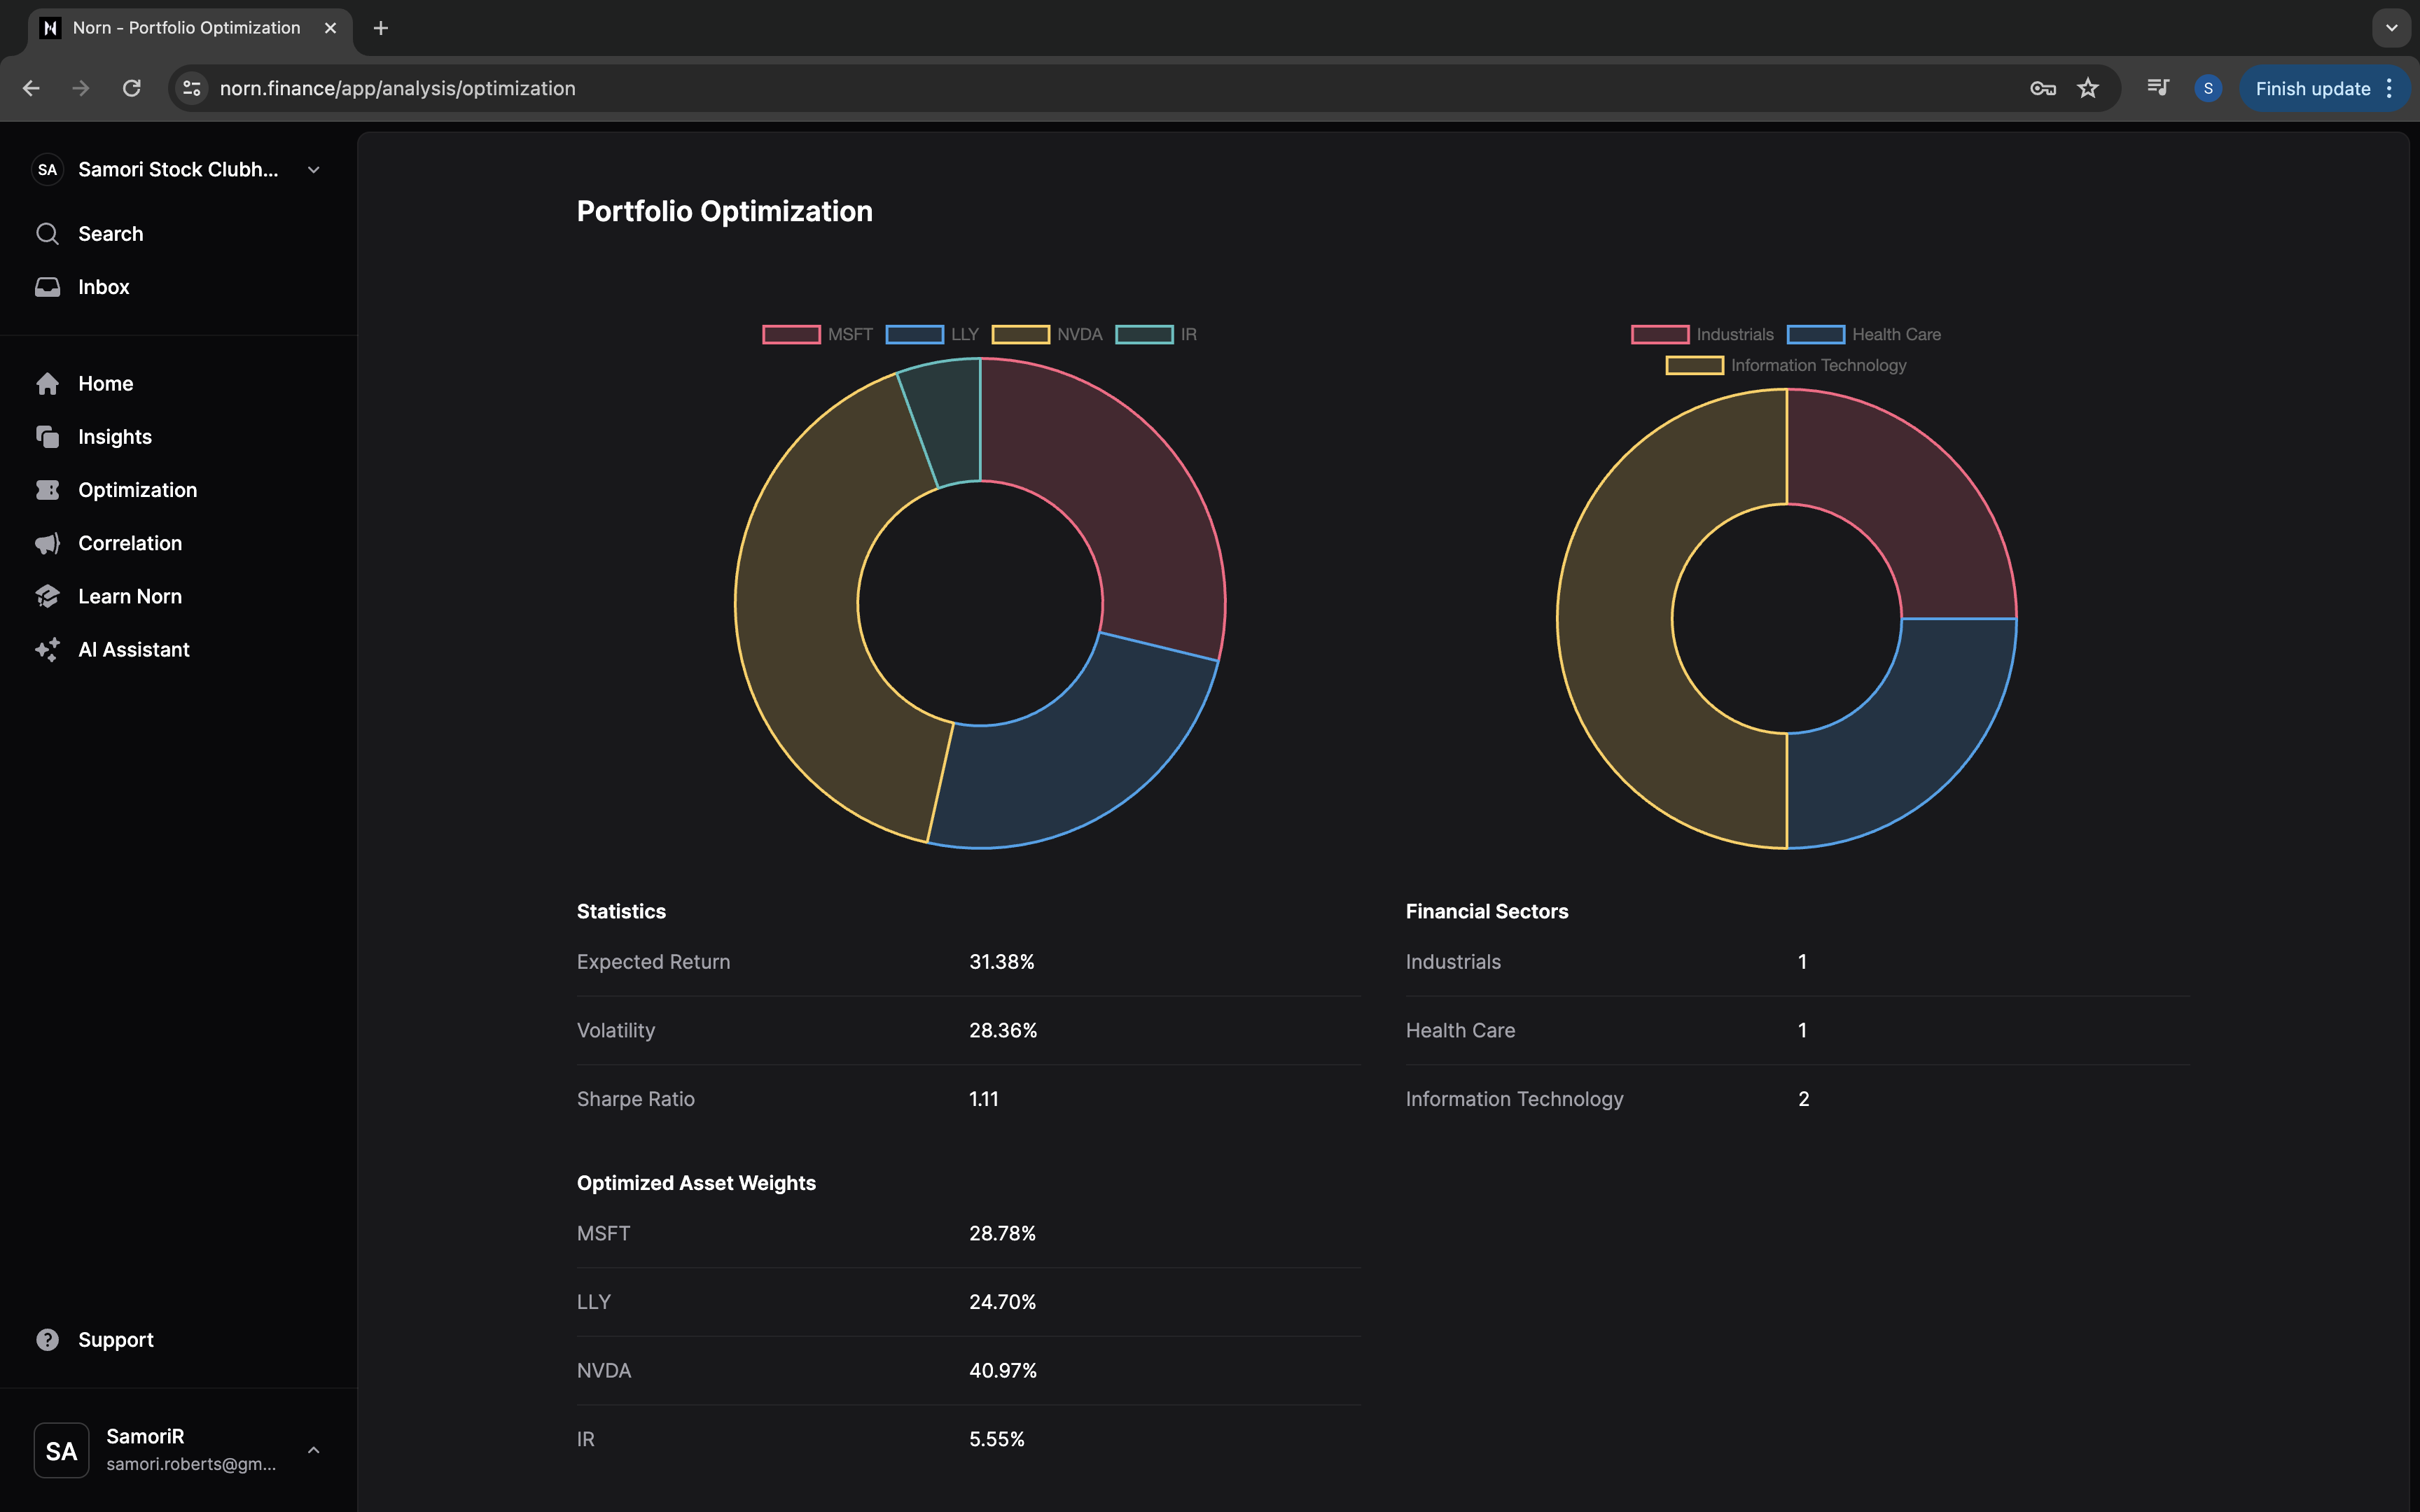Screen dimensions: 2420x1512
Task: Click the Support question mark icon
Action: pyautogui.click(x=47, y=1340)
